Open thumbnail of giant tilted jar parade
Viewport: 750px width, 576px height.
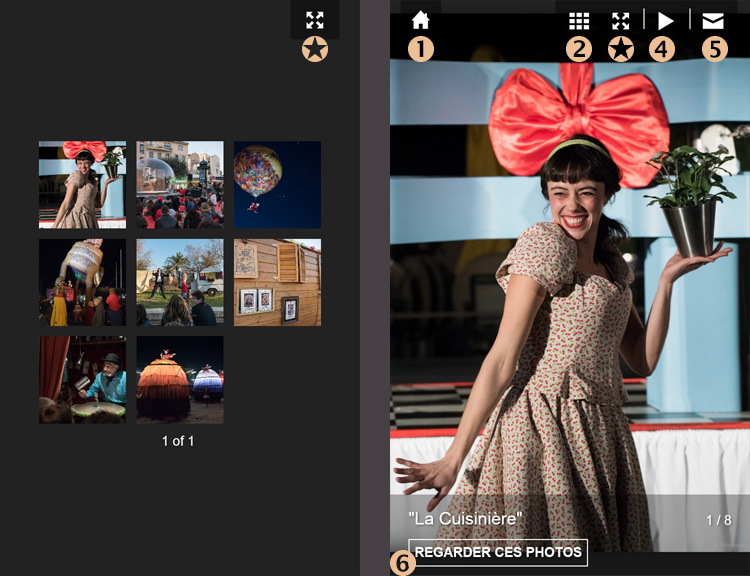point(82,282)
